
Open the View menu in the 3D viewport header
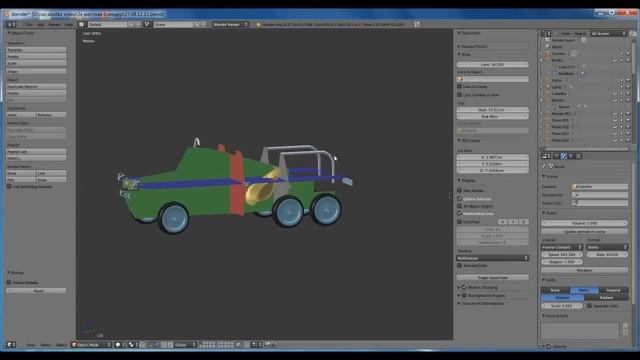click(31, 345)
